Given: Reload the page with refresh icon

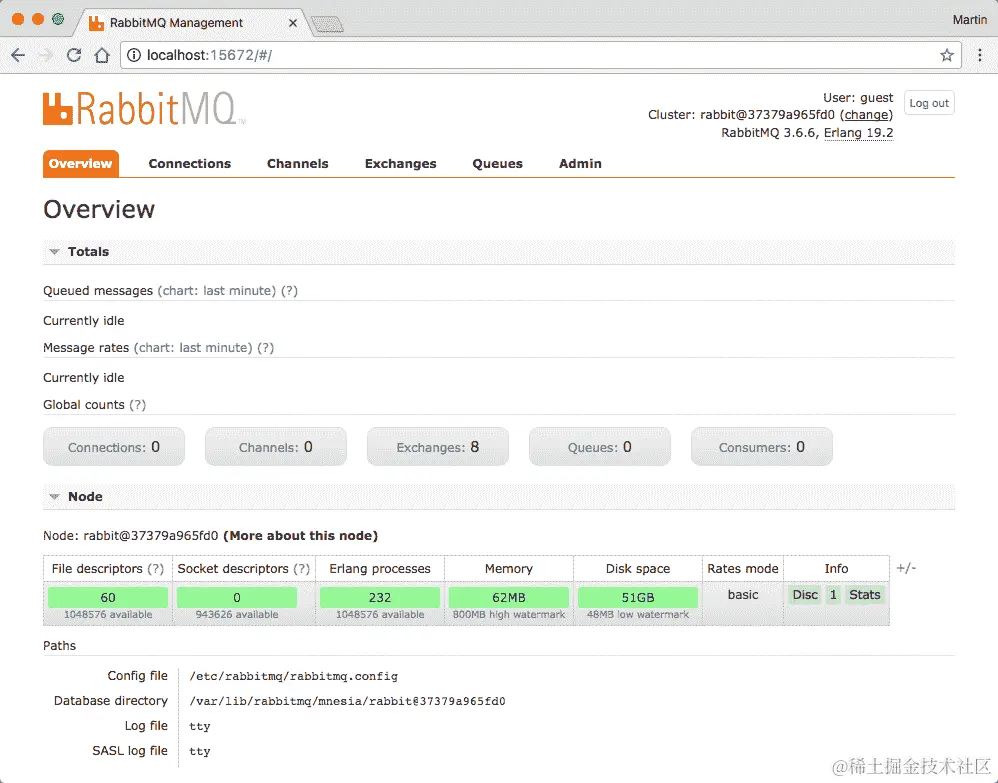Looking at the screenshot, I should [74, 55].
